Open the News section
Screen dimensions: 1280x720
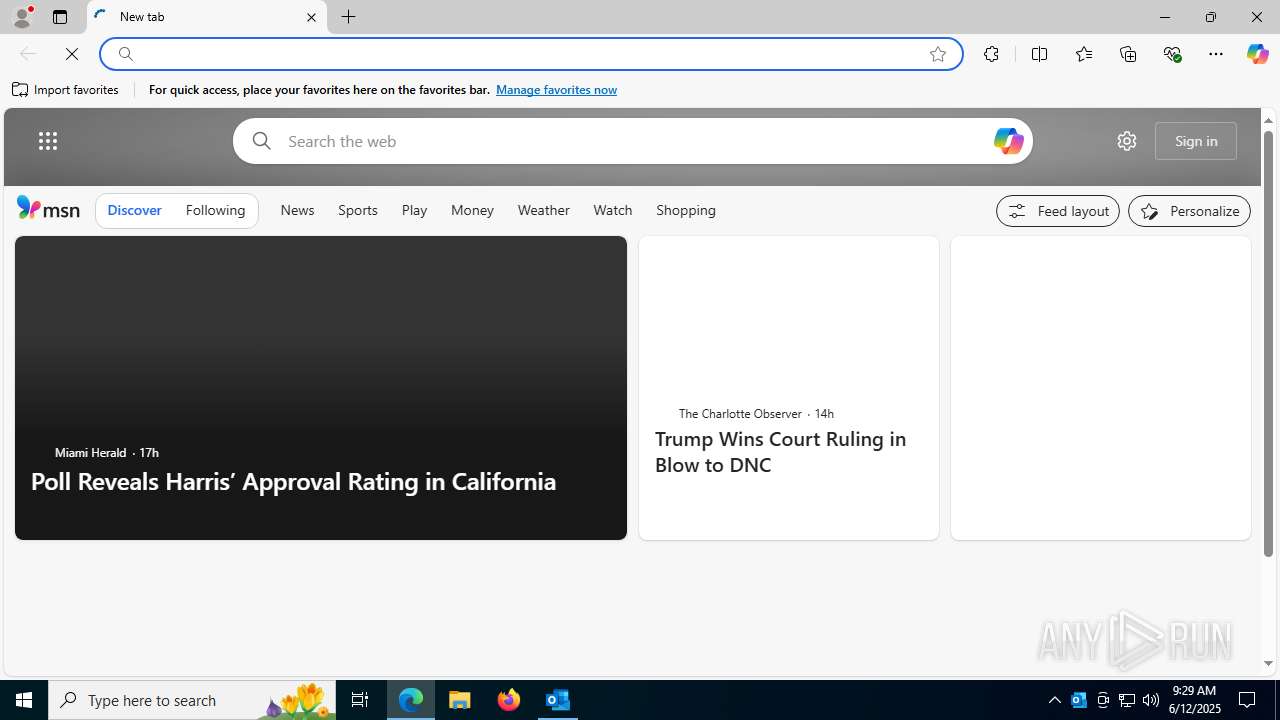point(297,211)
